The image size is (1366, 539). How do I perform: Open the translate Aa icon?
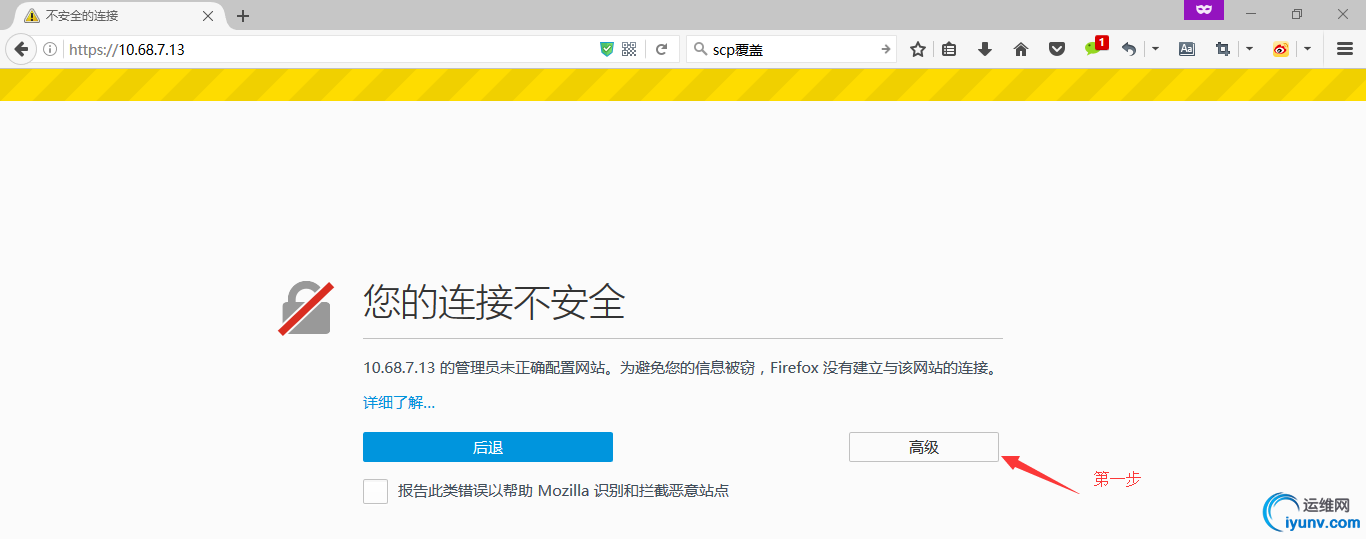click(1187, 49)
